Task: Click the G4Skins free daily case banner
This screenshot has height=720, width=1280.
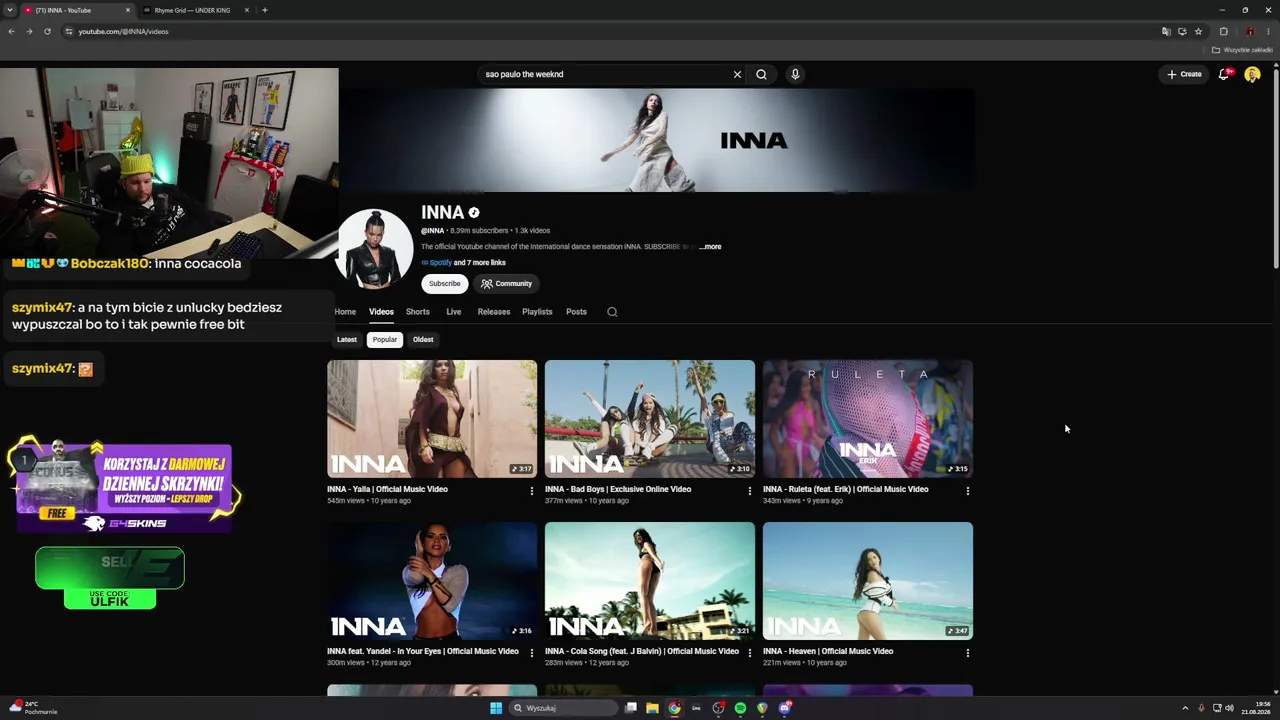Action: (124, 487)
